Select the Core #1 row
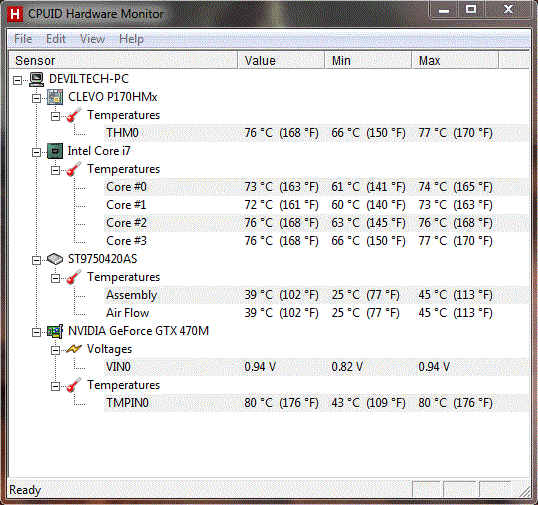This screenshot has height=505, width=538. point(316,205)
